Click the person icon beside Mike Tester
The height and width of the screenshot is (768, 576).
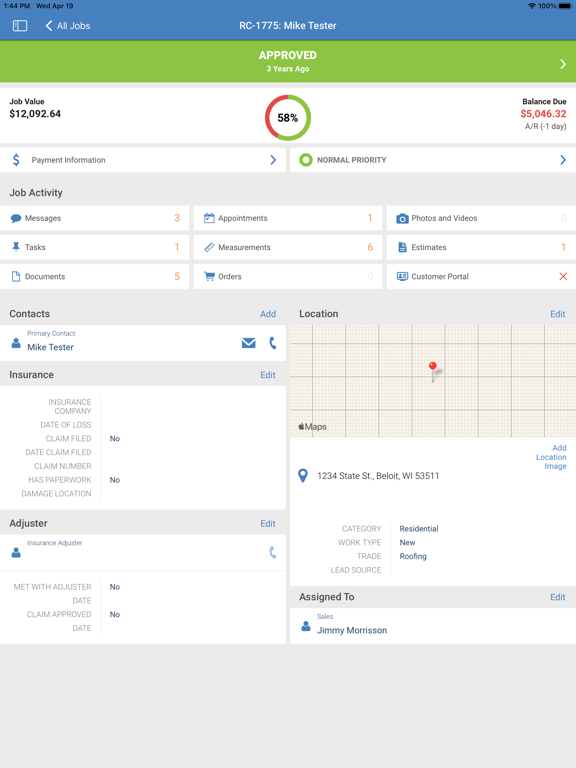[x=16, y=343]
